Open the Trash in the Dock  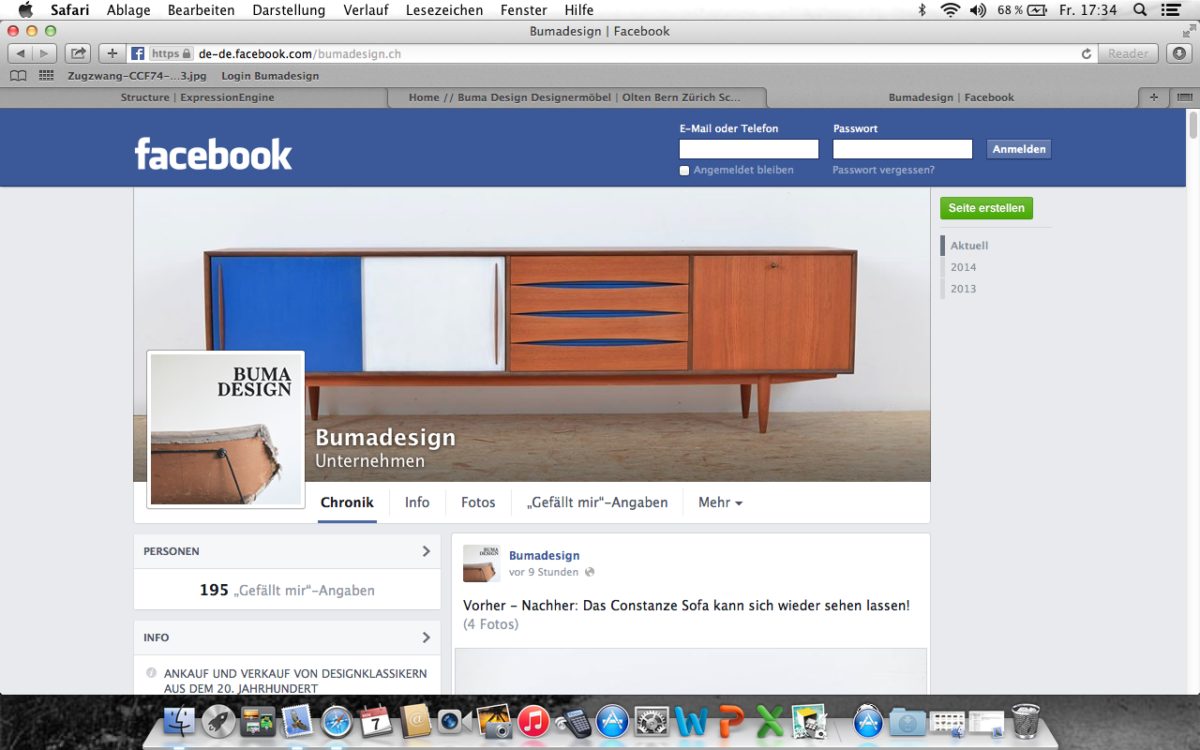click(x=1025, y=720)
